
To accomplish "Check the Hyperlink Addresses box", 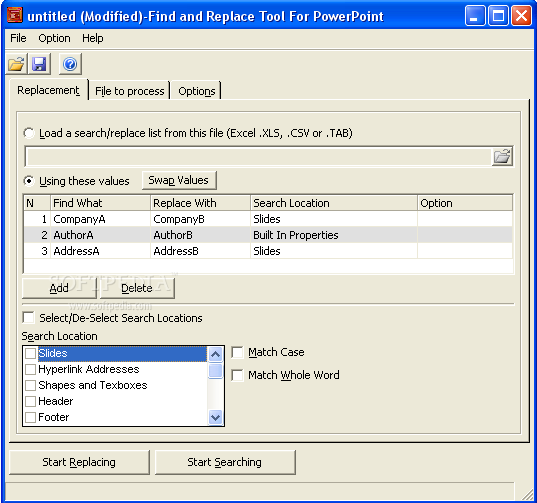I will 30,369.
